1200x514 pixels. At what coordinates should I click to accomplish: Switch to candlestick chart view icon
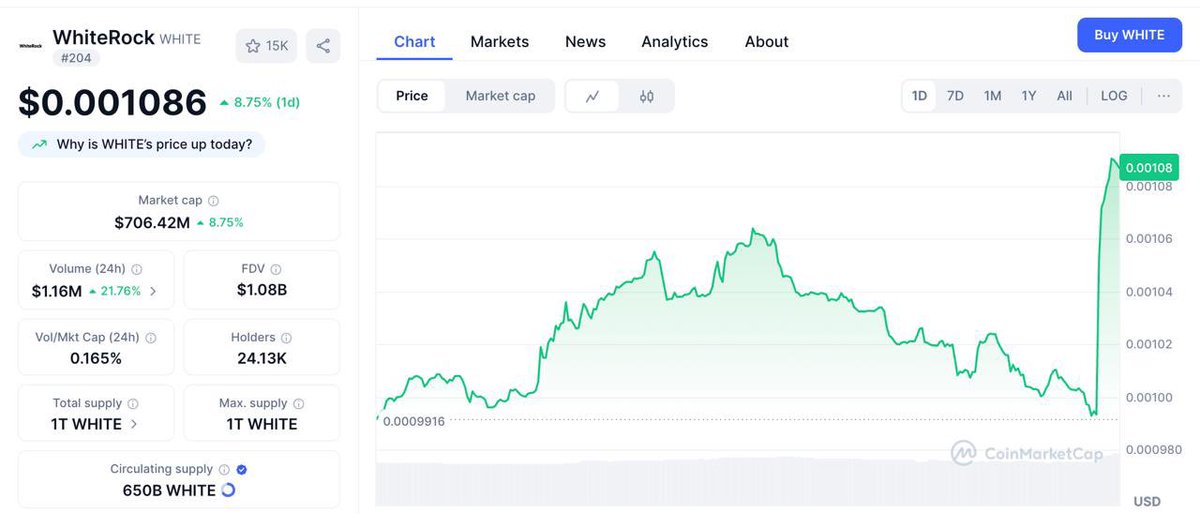647,96
